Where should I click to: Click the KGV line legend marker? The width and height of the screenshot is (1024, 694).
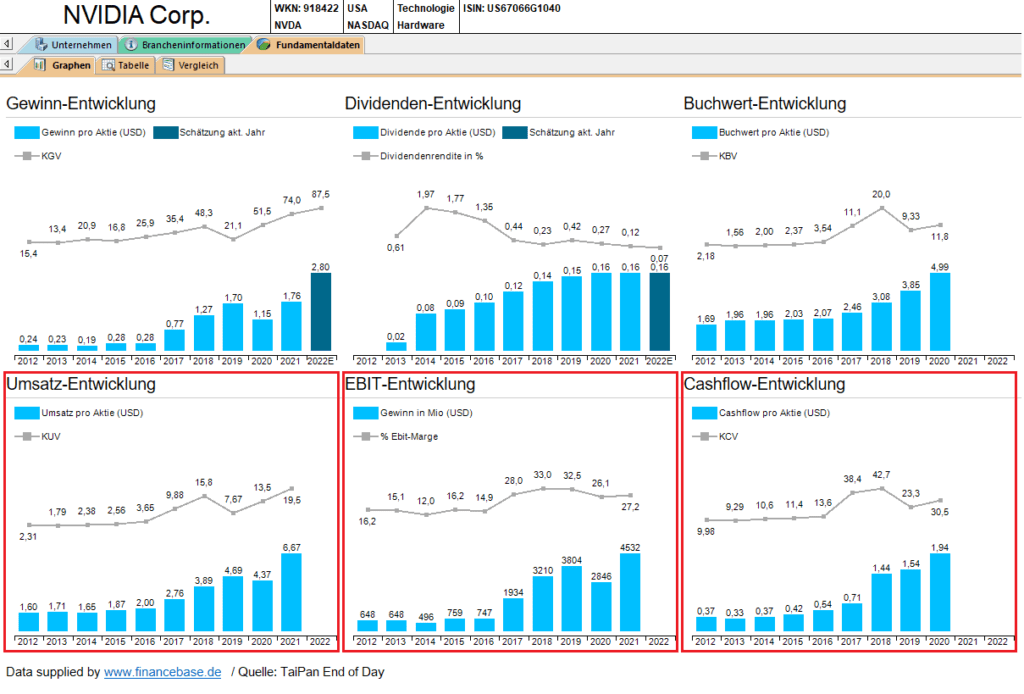(x=26, y=156)
